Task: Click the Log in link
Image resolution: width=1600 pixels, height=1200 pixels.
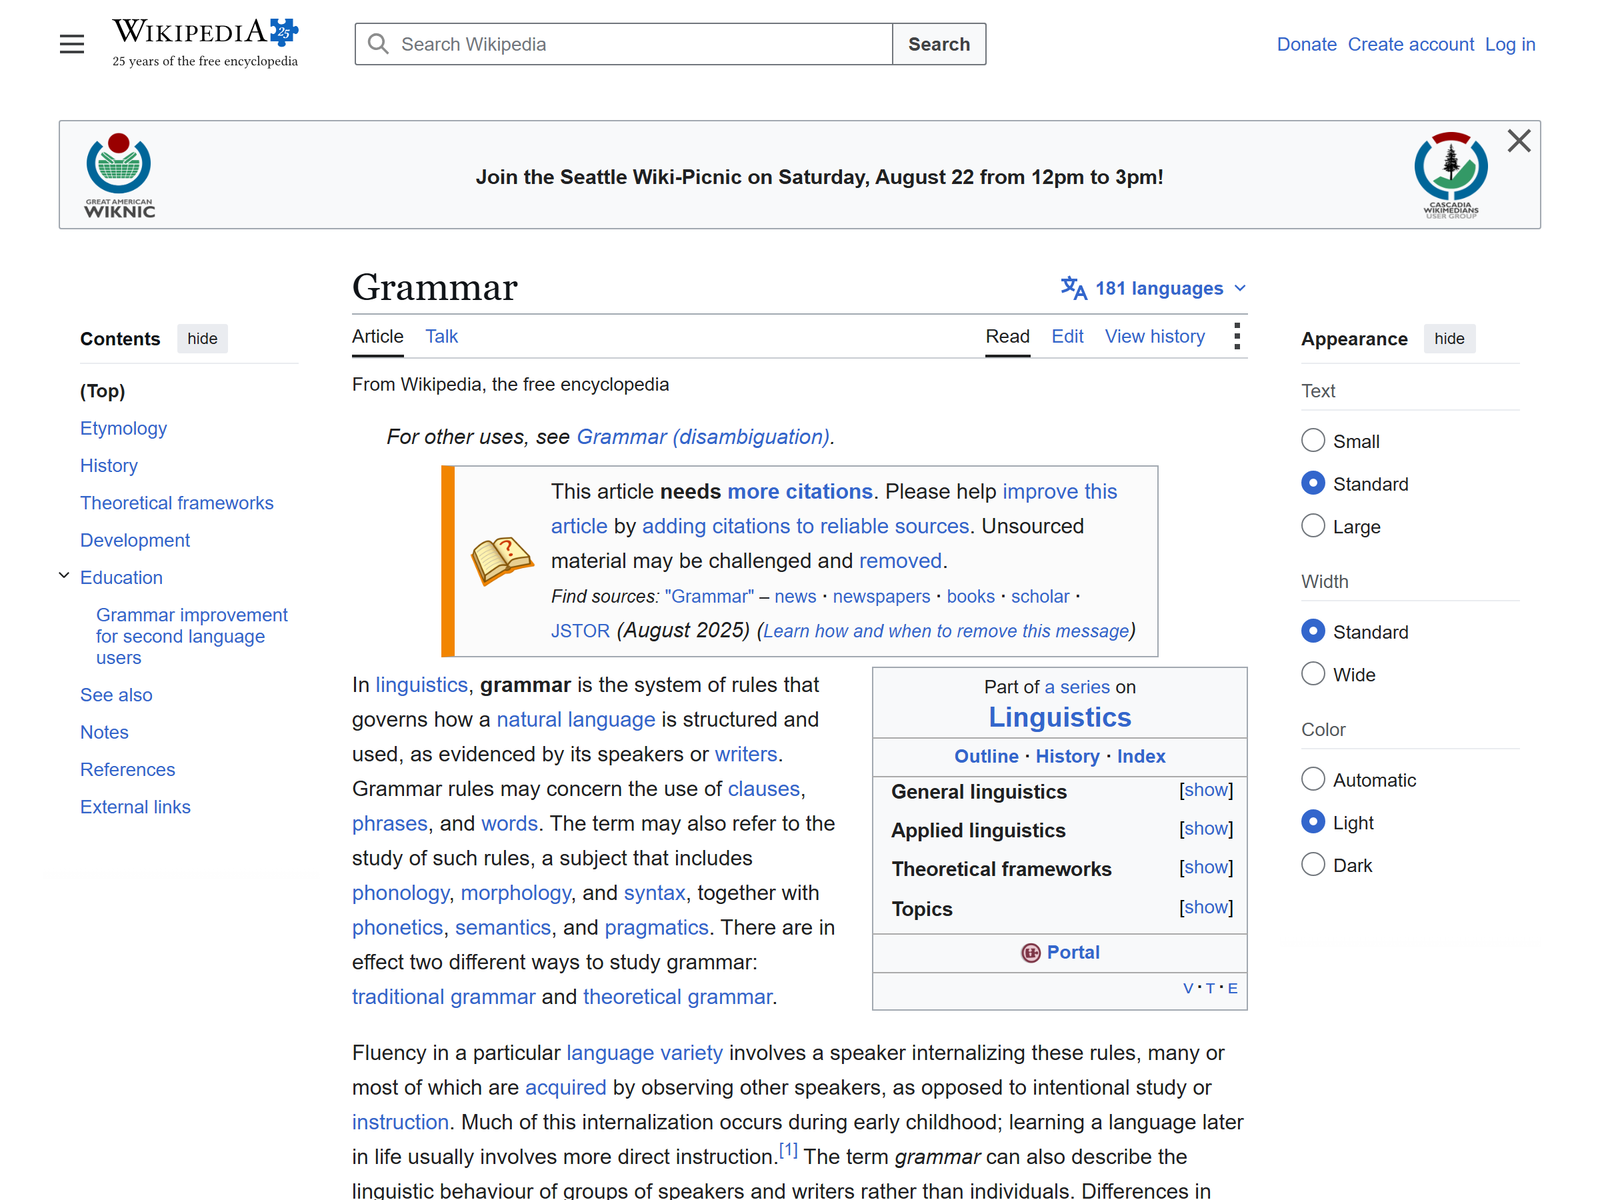Action: pyautogui.click(x=1510, y=44)
